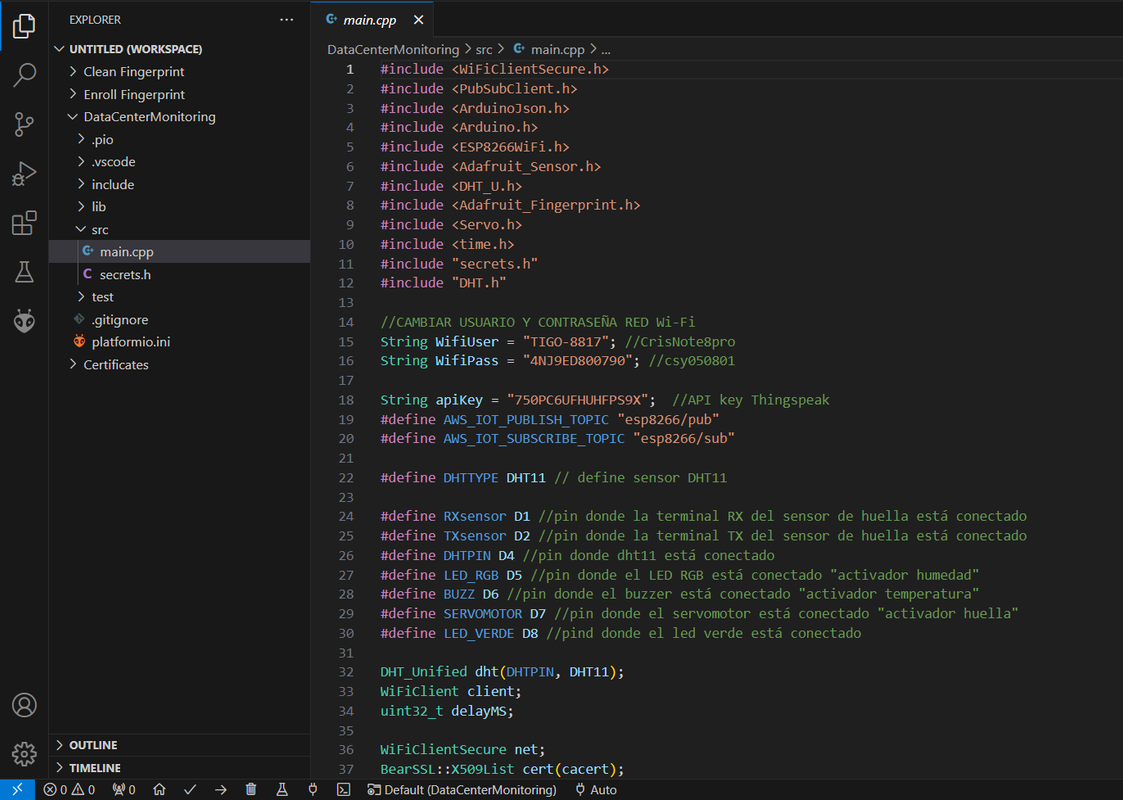Screen dimensions: 1123x800
Task: Expand the Enroll Fingerprint folder
Action: click(73, 94)
